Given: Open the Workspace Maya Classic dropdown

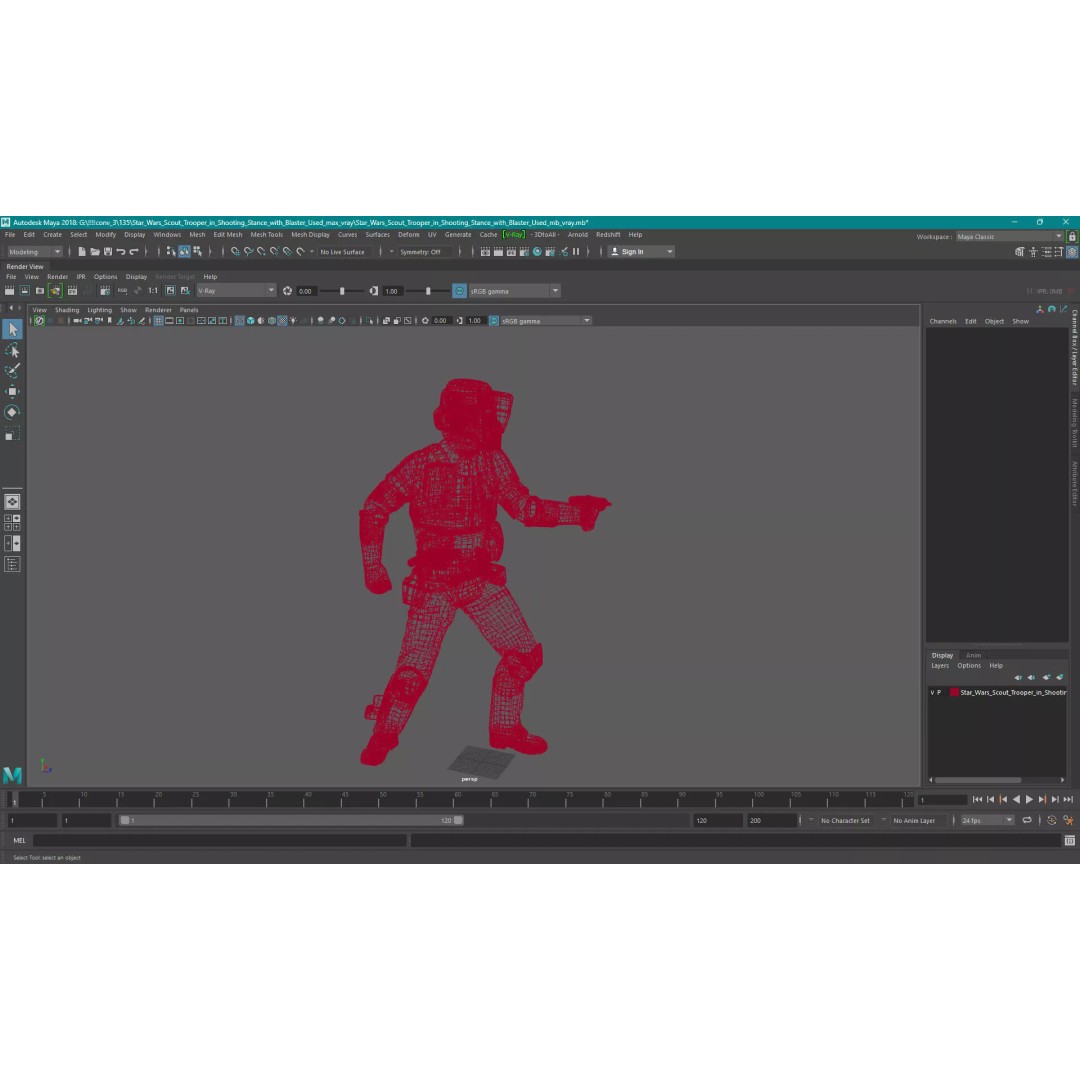Looking at the screenshot, I should 1010,237.
